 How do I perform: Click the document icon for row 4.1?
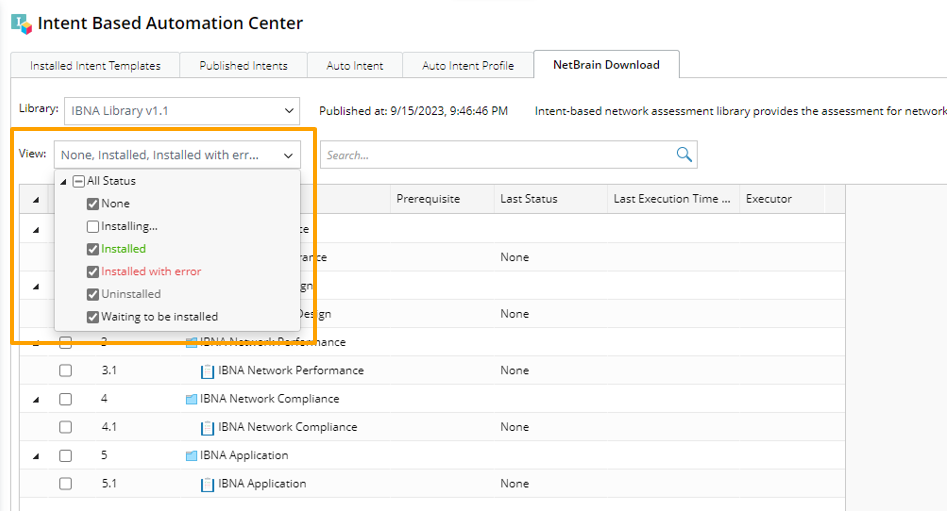point(208,427)
